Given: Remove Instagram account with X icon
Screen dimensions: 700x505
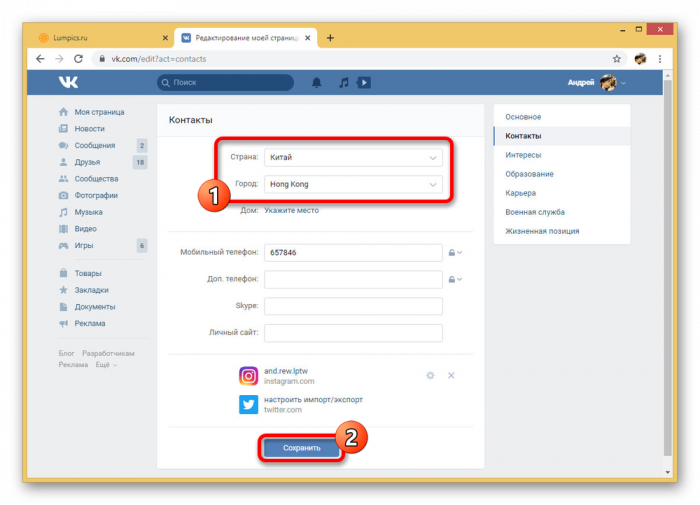Looking at the screenshot, I should coord(451,375).
